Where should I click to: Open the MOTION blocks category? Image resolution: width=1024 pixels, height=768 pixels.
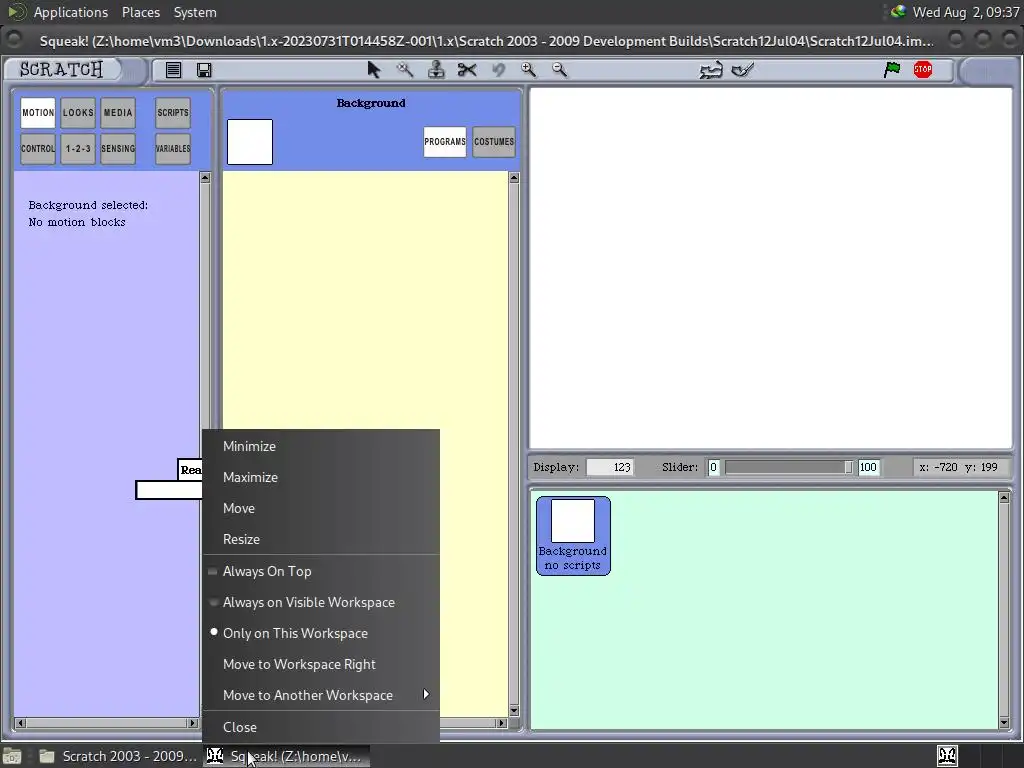(38, 112)
